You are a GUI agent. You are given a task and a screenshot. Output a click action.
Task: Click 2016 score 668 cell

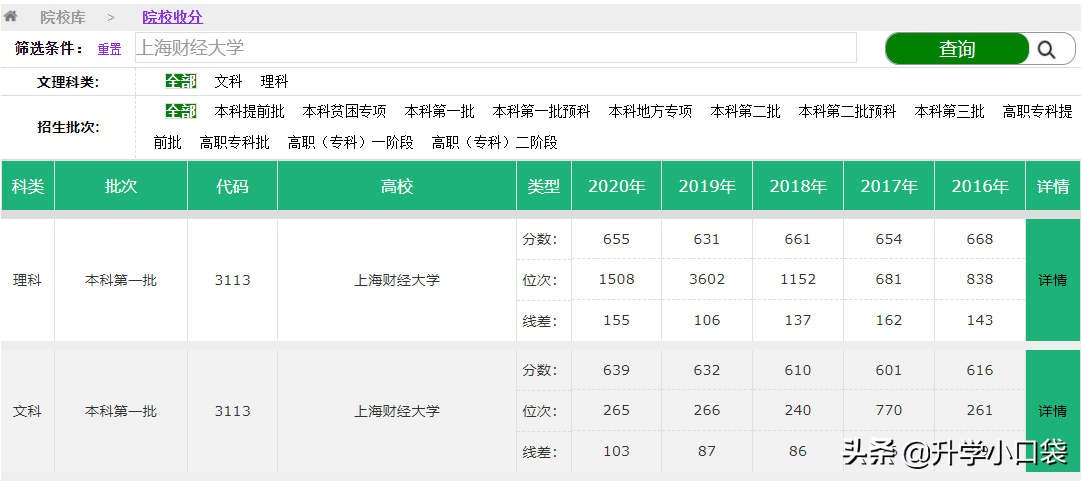tap(980, 239)
